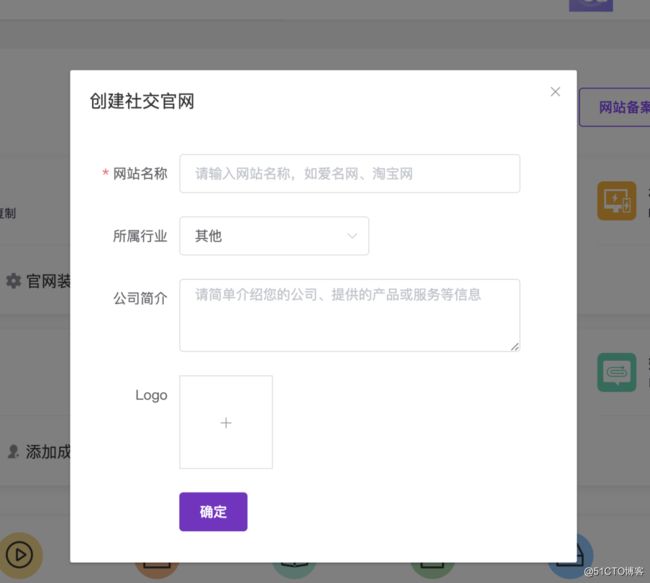Click the 公司简介 text area

pos(349,315)
